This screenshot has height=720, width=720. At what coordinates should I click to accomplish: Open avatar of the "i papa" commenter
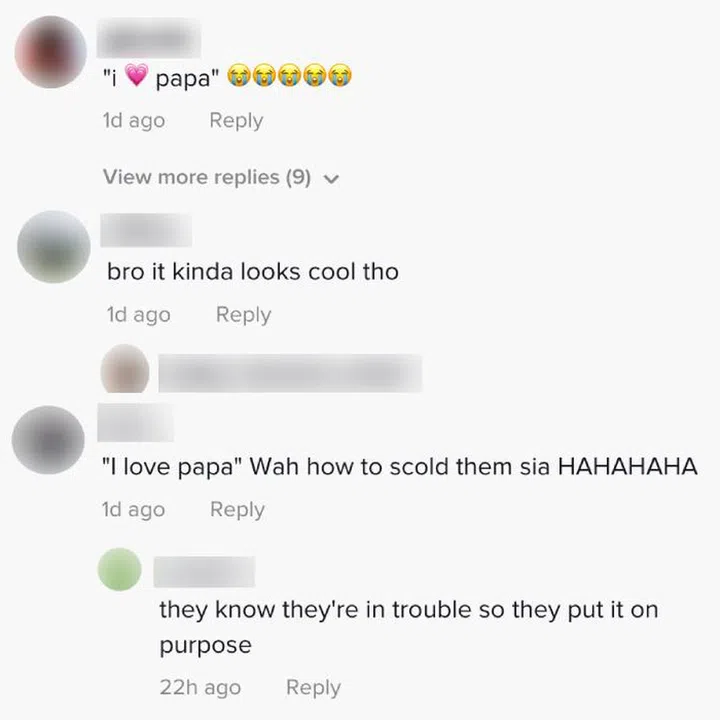(51, 52)
